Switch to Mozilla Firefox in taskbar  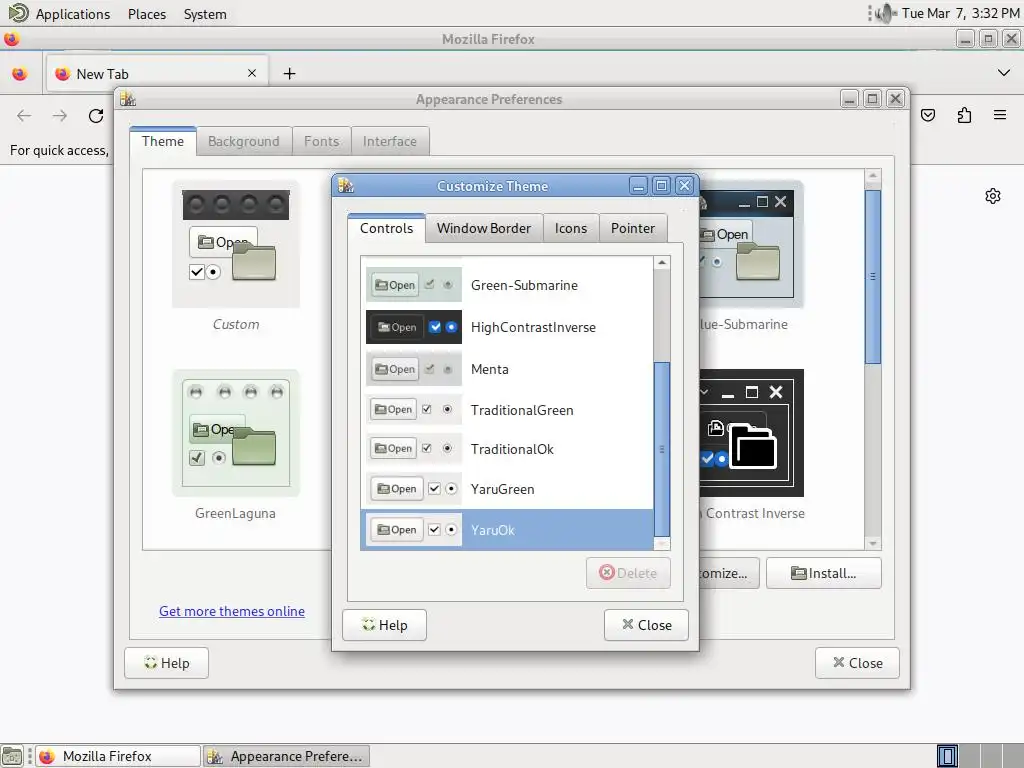pos(118,756)
